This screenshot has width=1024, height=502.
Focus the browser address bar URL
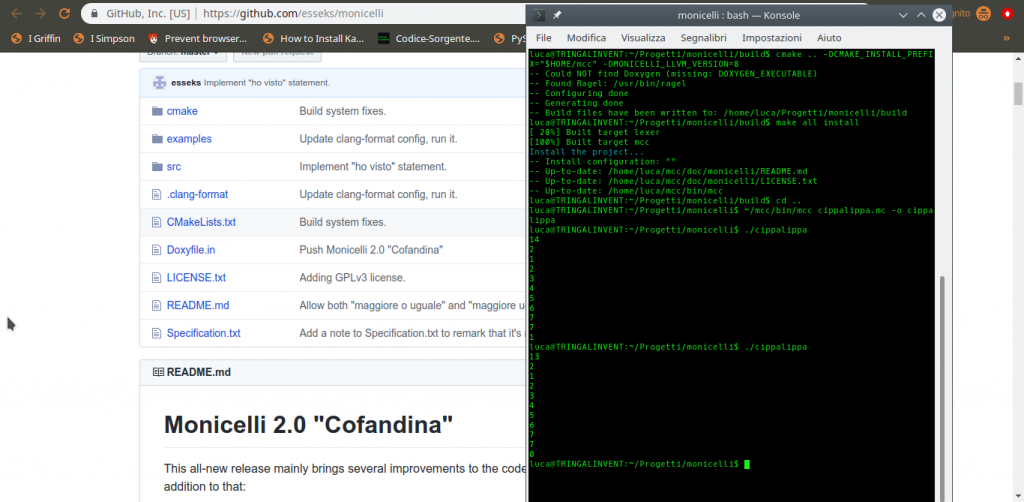tap(293, 13)
